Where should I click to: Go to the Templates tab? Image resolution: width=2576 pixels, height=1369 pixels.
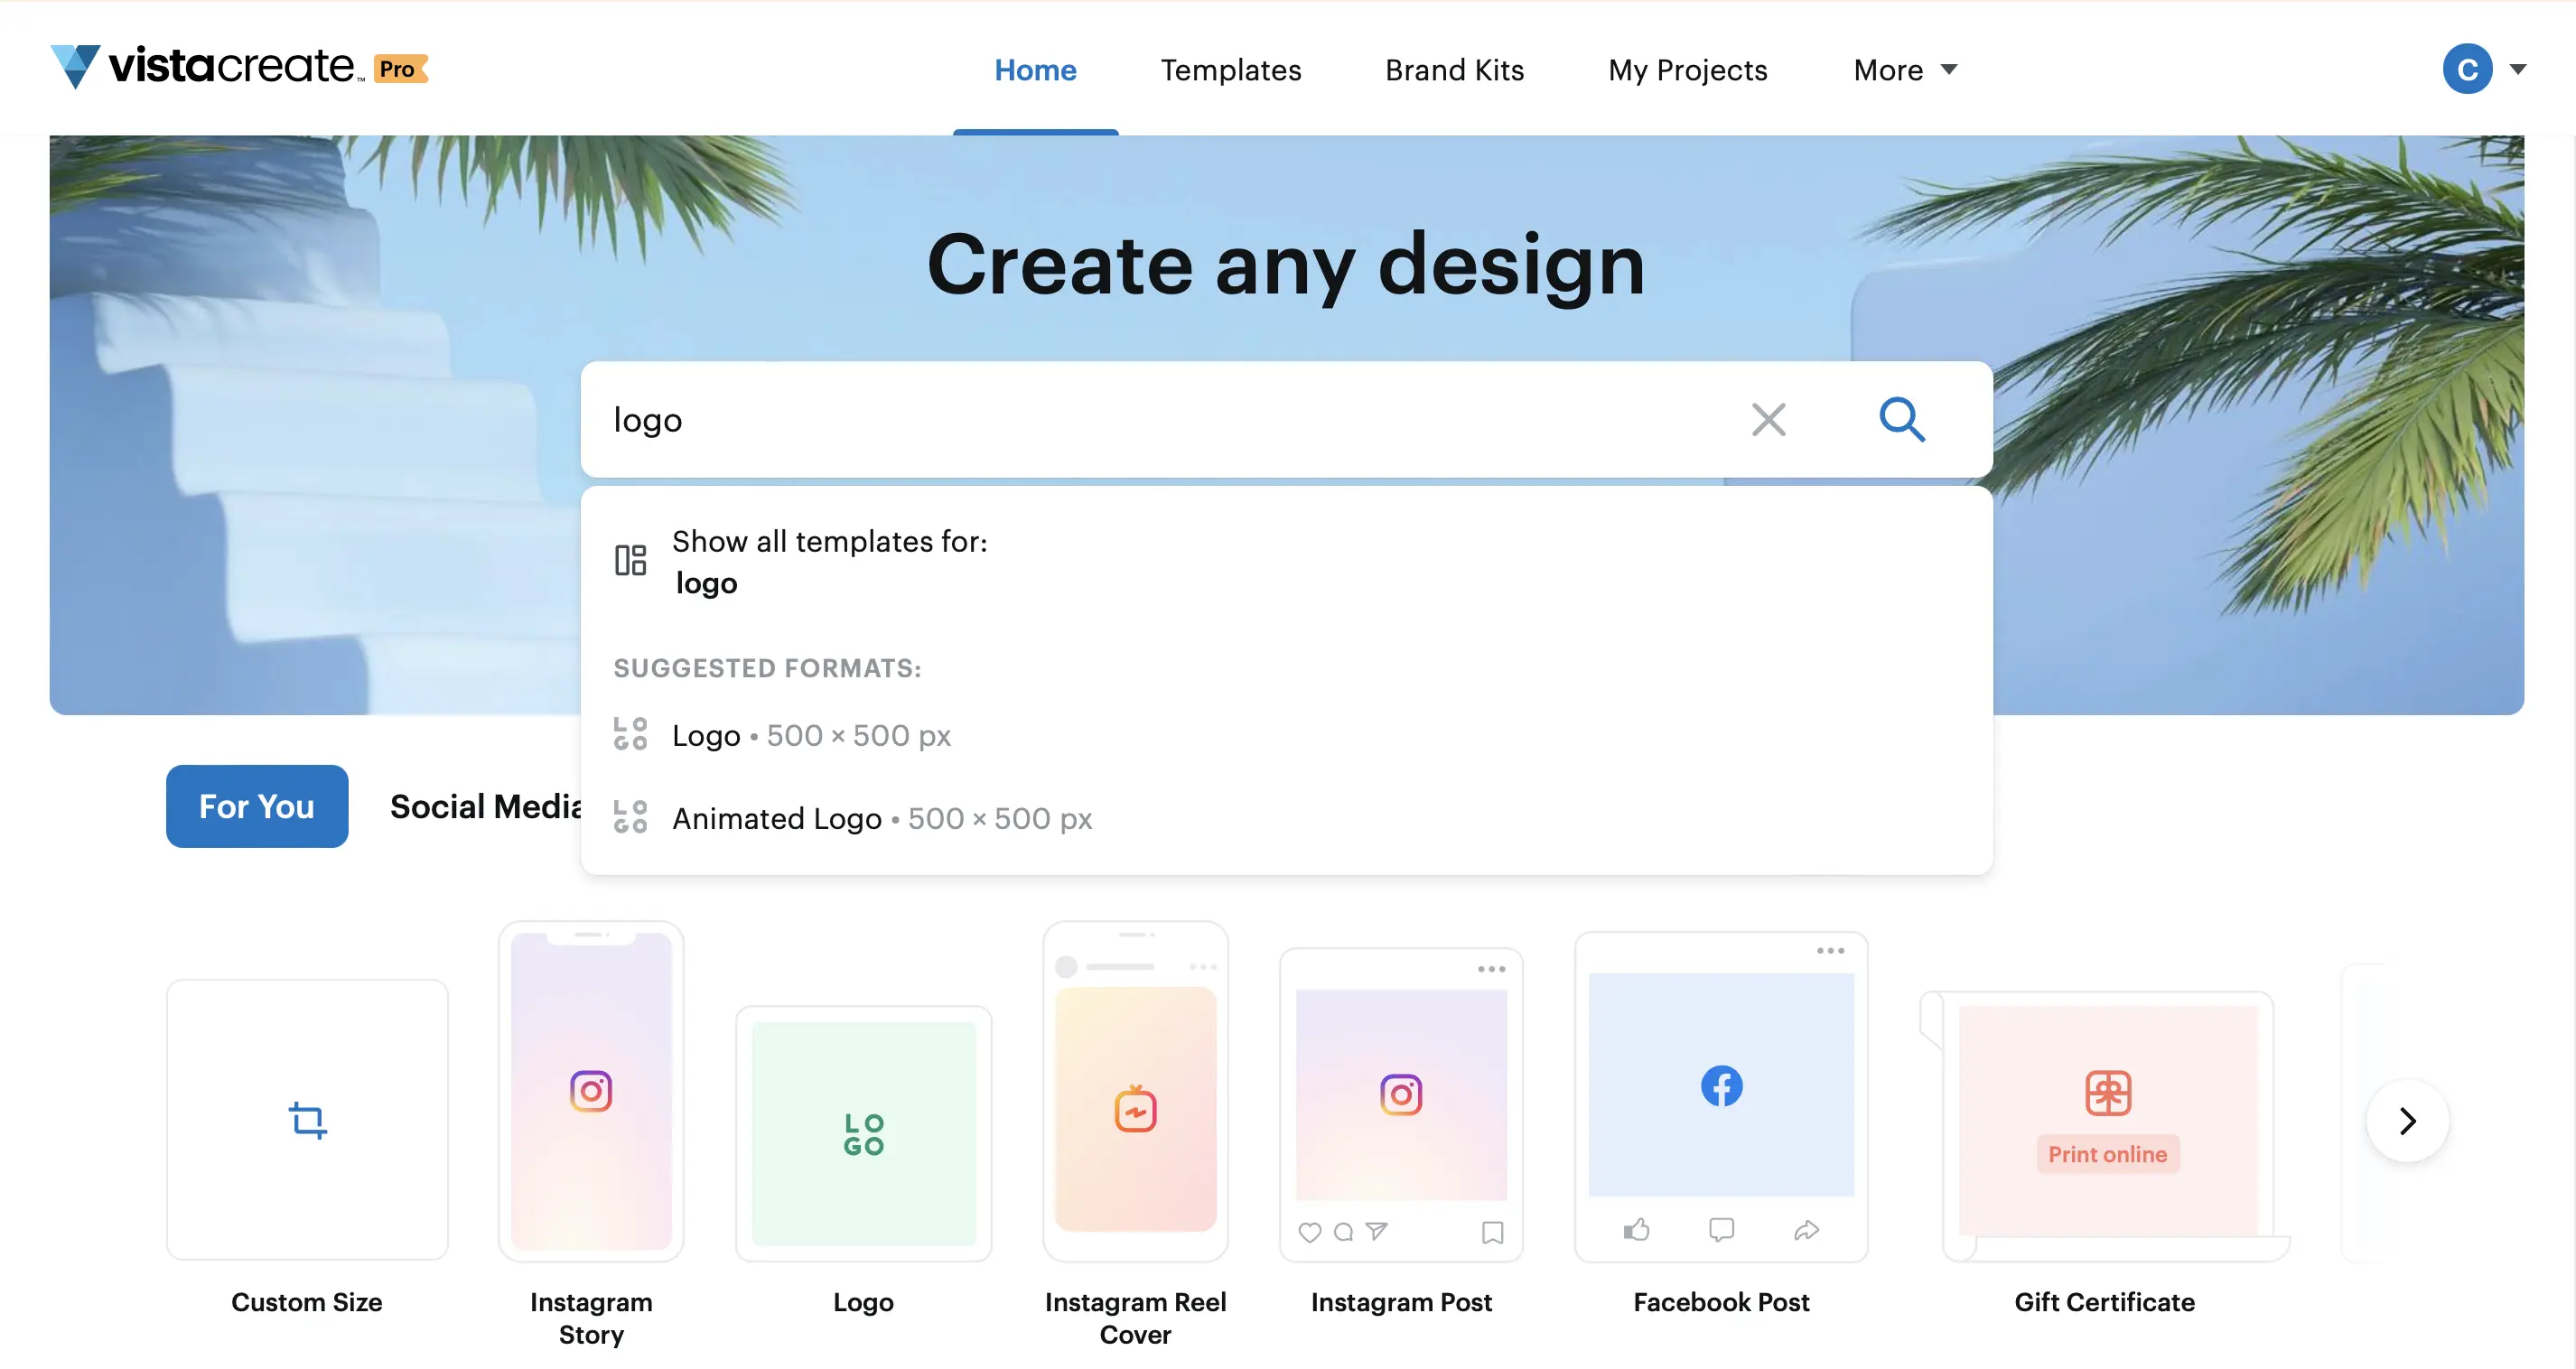click(x=1230, y=69)
